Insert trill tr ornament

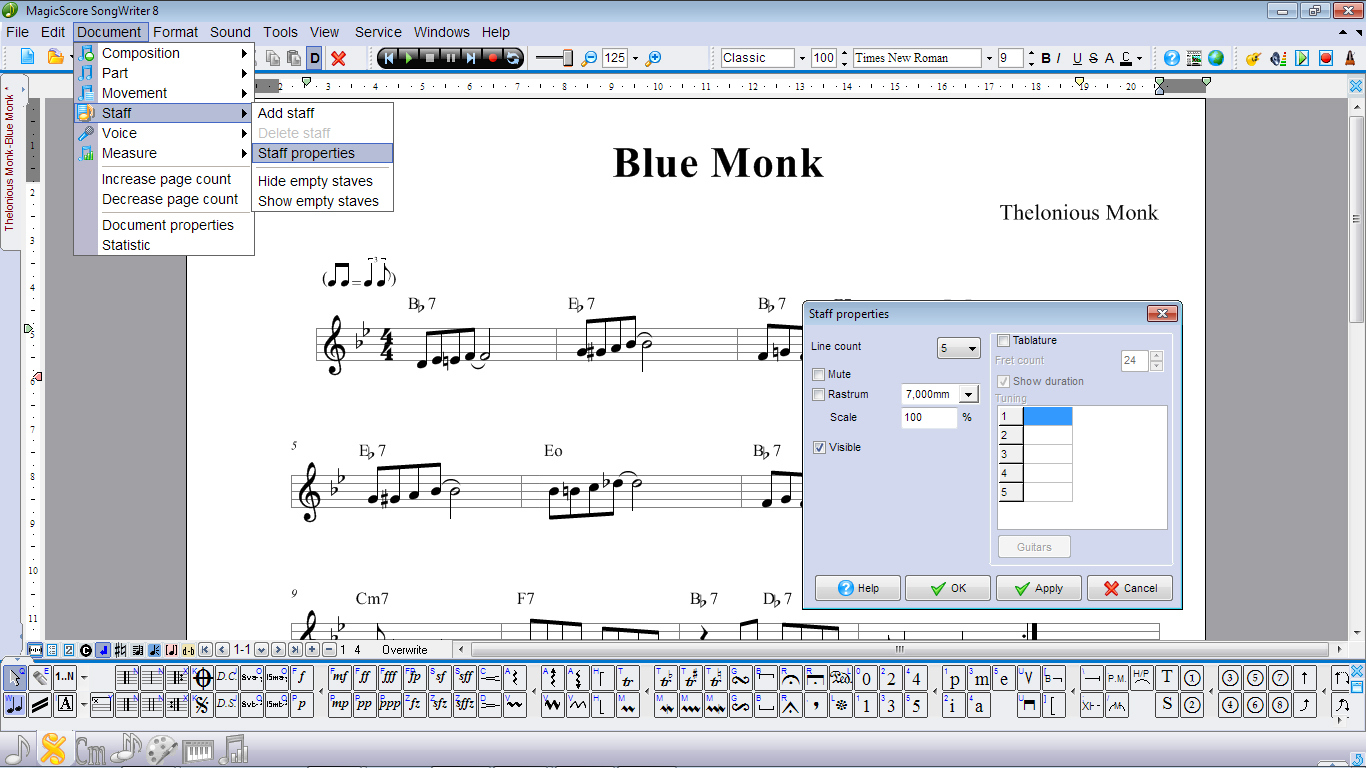[628, 677]
